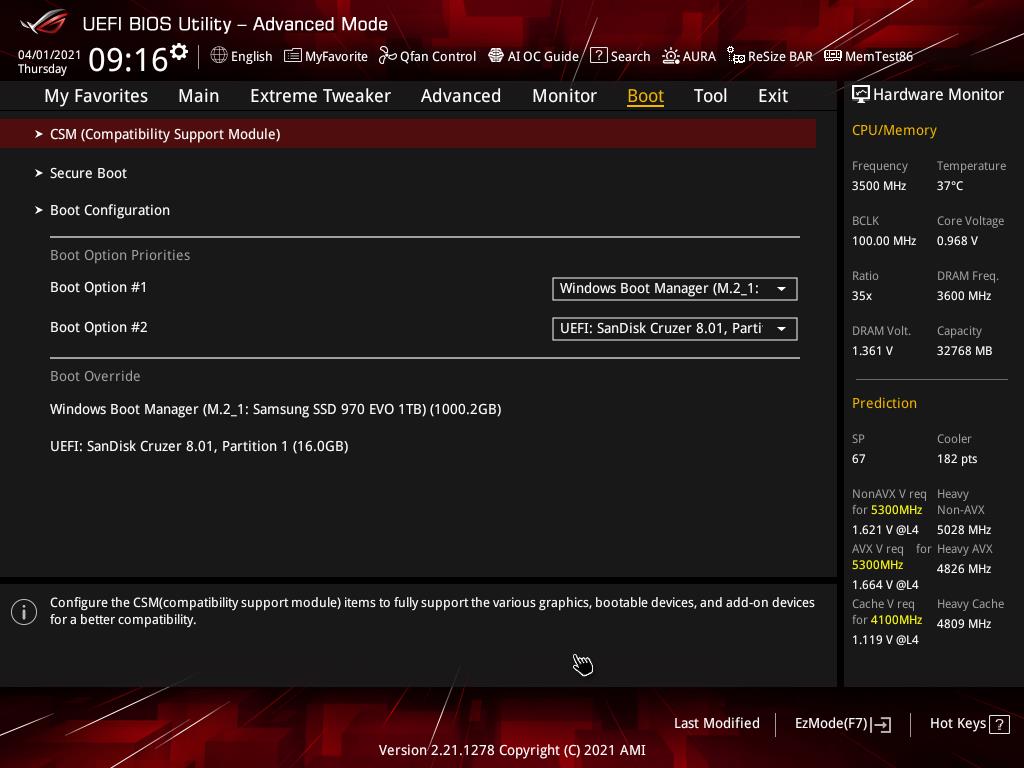Expand the CSM (Compatibility Support Module) submenu
1024x768 pixels.
[165, 134]
